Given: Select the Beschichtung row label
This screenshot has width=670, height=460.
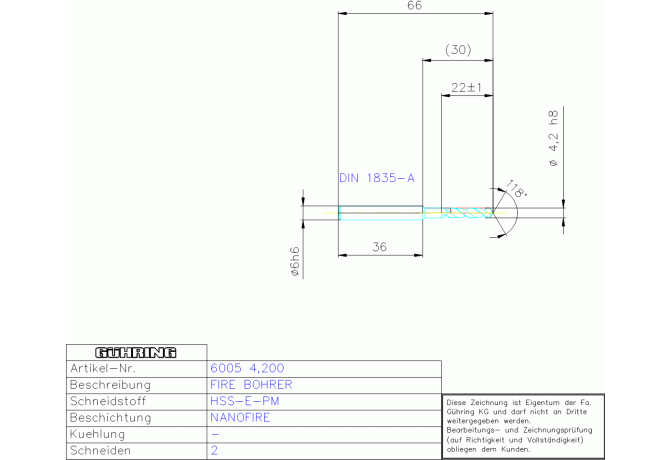Looking at the screenshot, I should [x=110, y=417].
